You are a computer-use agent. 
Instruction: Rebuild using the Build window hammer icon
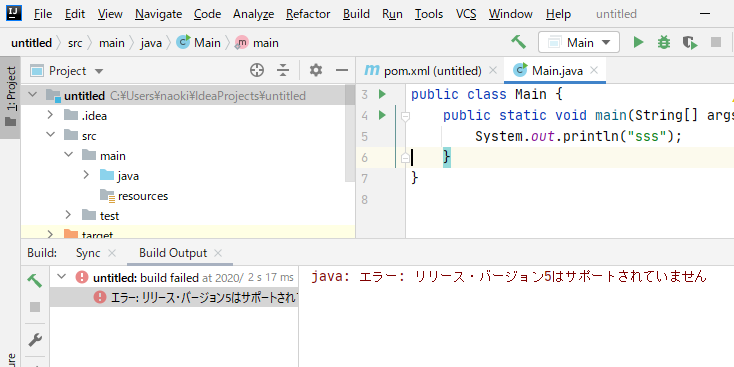coord(35,280)
